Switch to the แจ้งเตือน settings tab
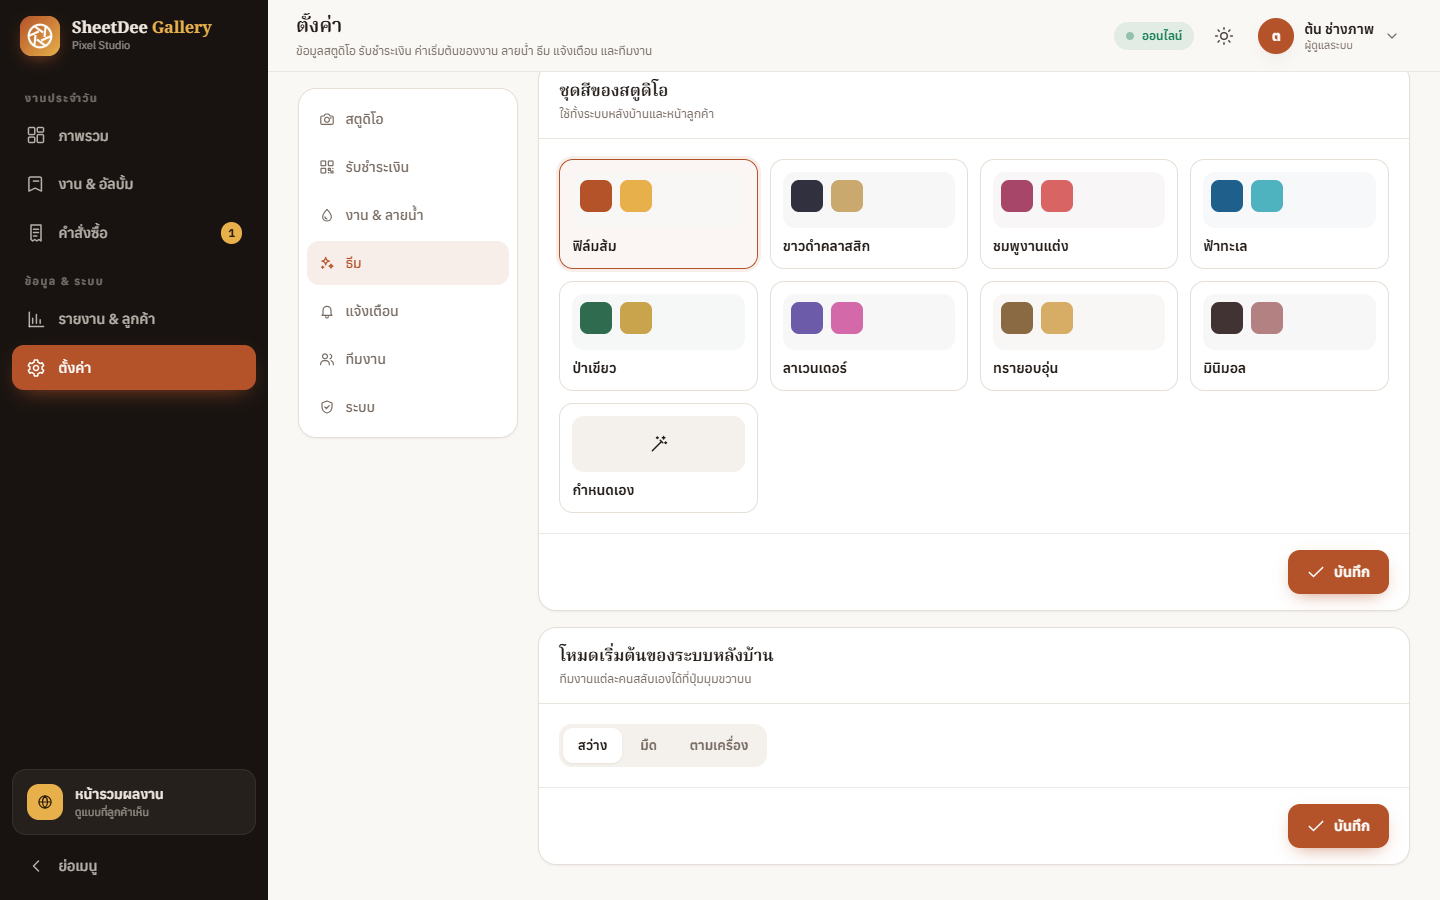This screenshot has height=900, width=1440. coord(408,311)
